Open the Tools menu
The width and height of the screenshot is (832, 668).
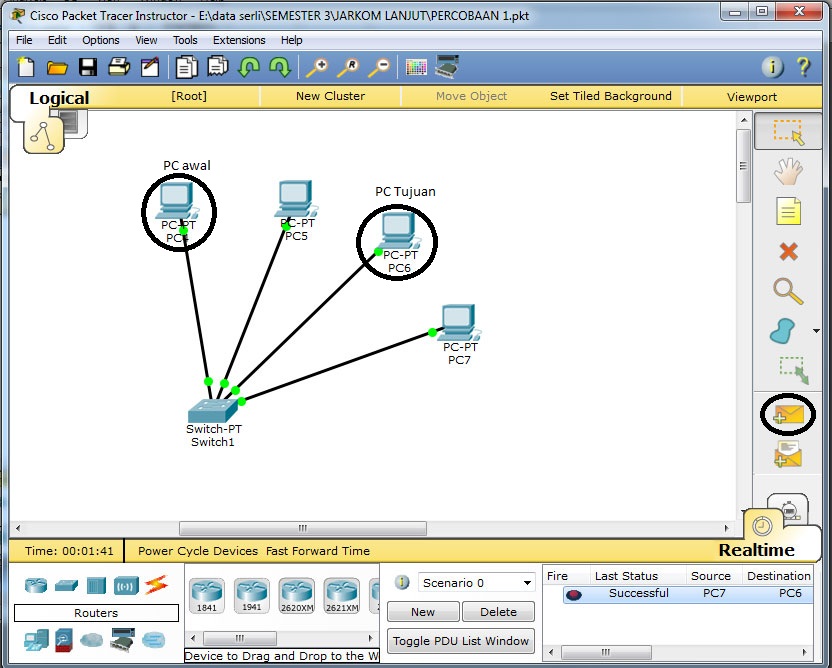[185, 40]
